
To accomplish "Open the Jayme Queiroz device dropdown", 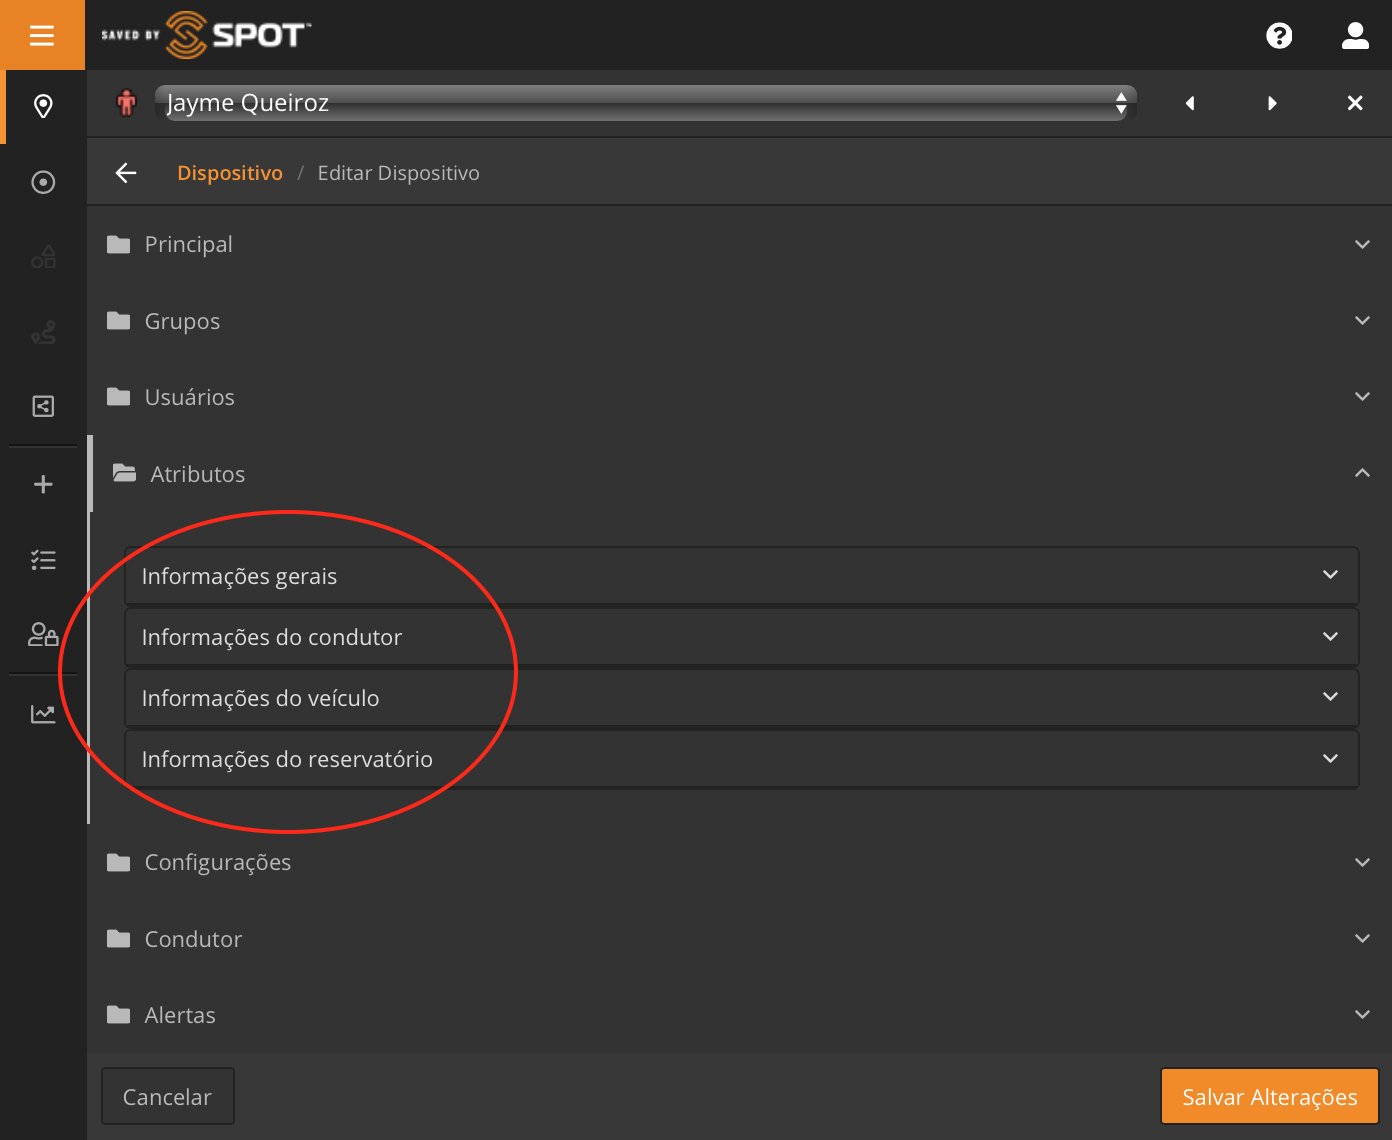I will coord(645,103).
